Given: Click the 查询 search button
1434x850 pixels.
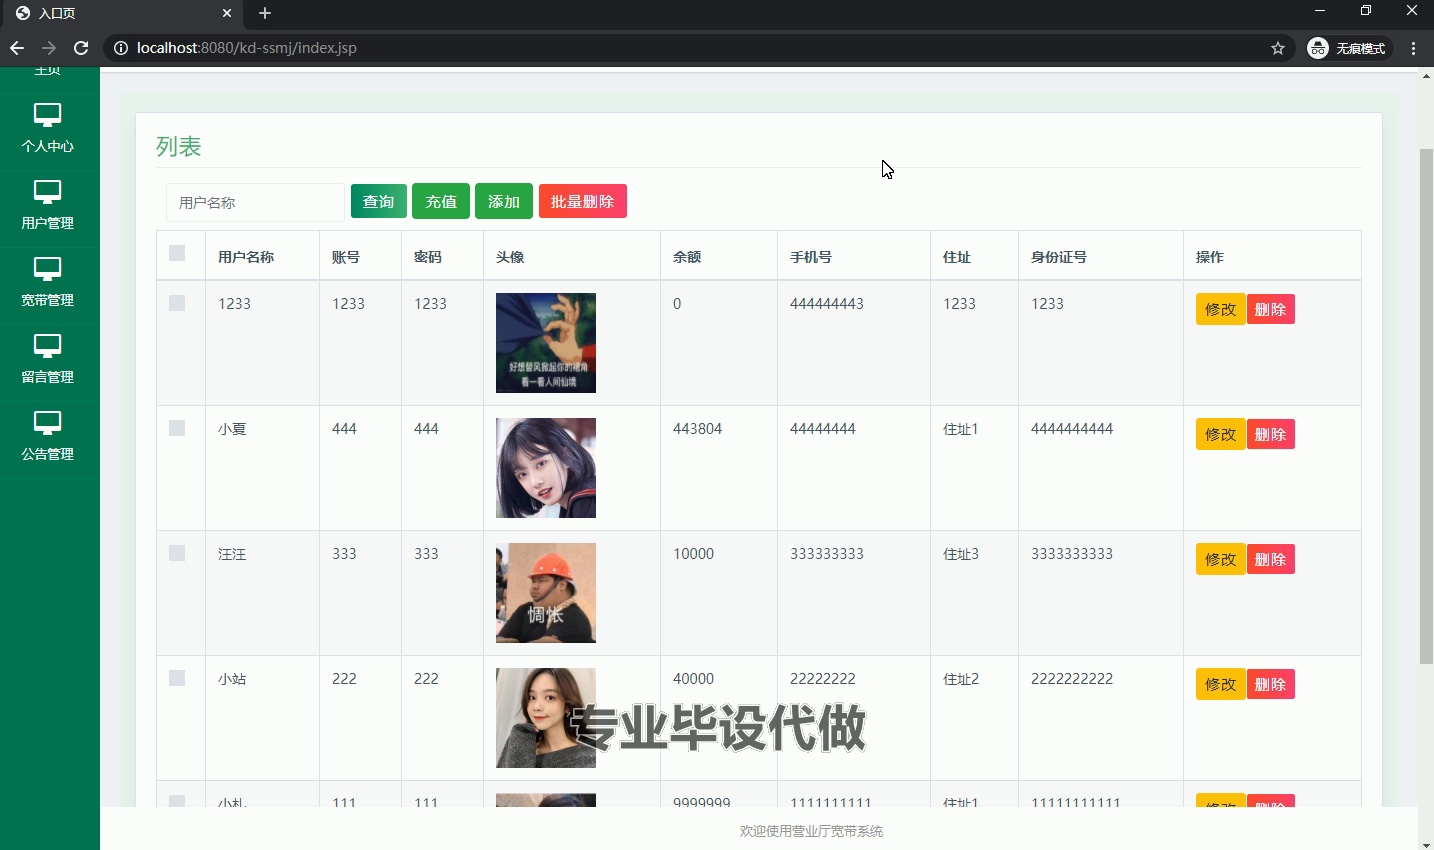Looking at the screenshot, I should pyautogui.click(x=379, y=201).
